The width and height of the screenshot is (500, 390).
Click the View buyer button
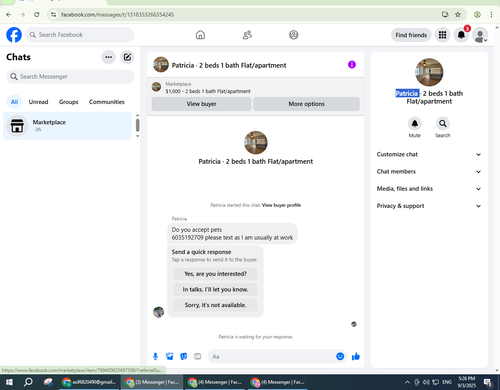click(x=201, y=104)
